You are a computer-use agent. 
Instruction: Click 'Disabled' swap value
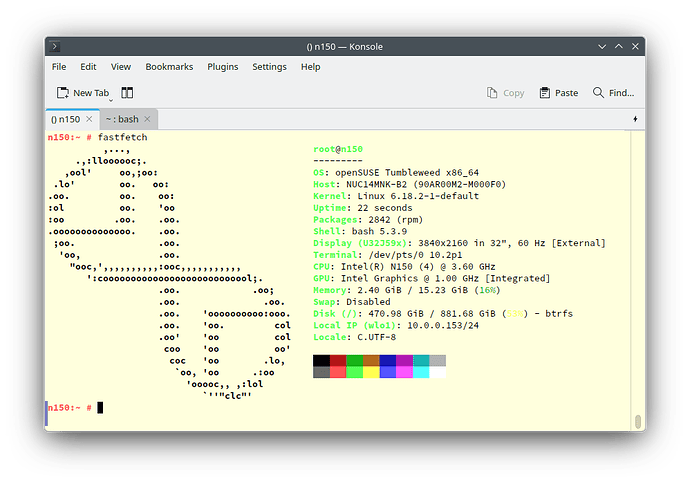coord(368,302)
